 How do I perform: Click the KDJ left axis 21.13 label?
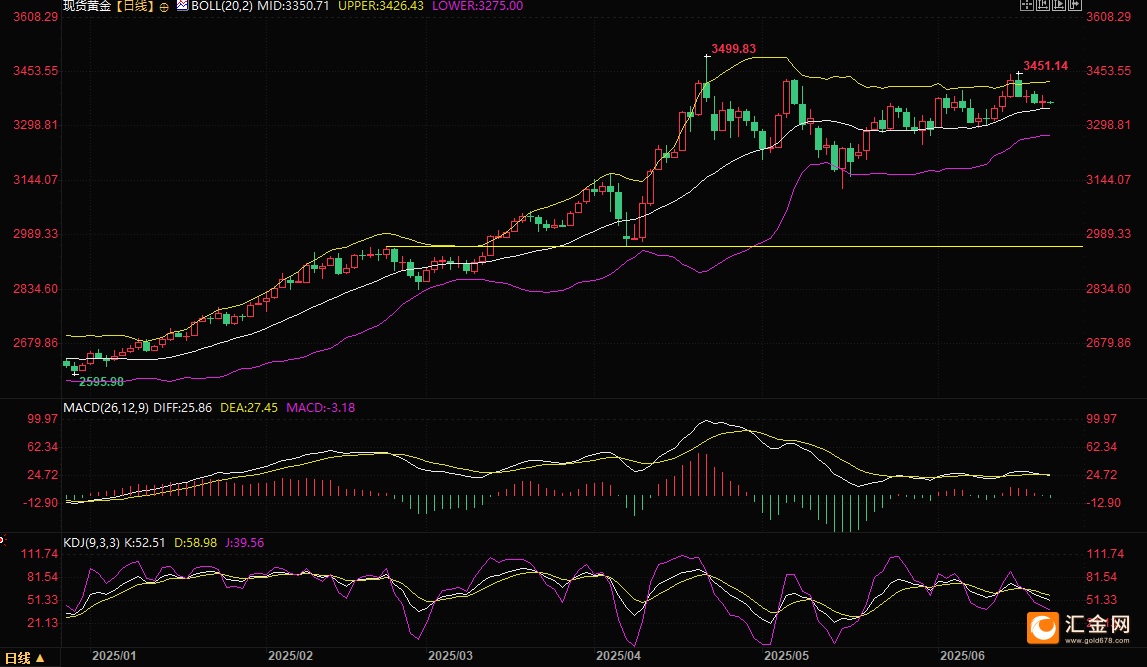coord(42,623)
